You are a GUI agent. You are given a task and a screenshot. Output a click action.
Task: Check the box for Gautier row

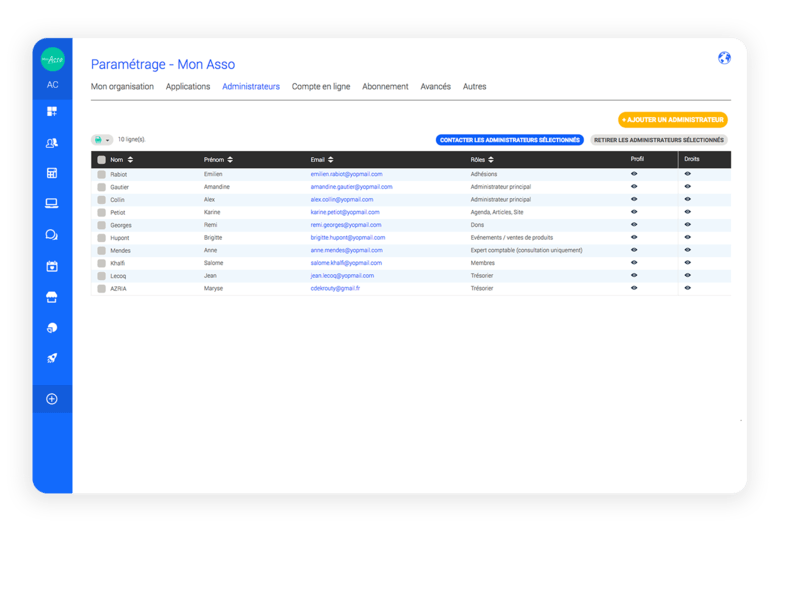pos(102,187)
